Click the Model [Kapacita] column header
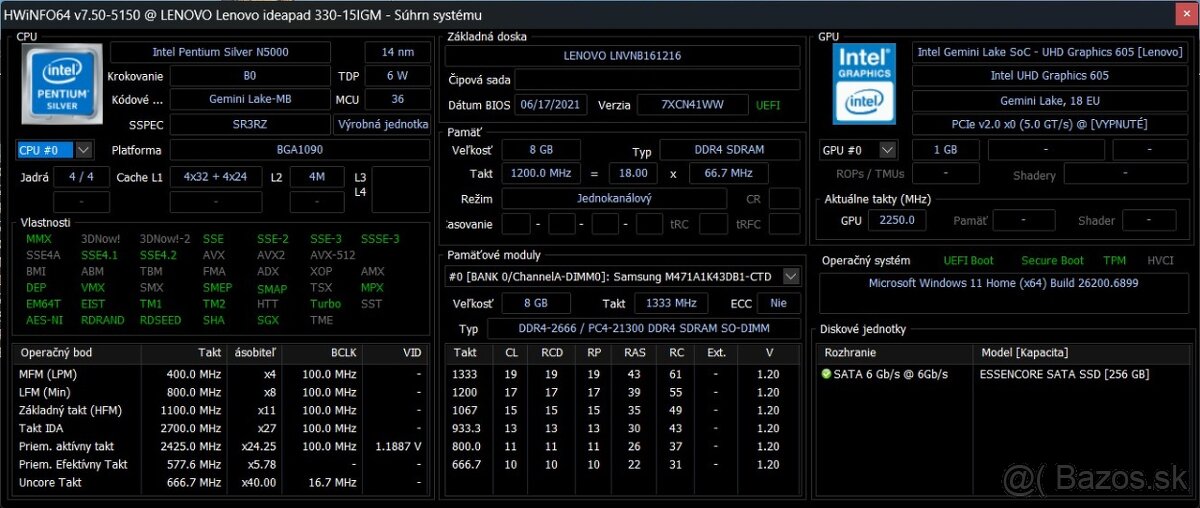This screenshot has height=508, width=1200. [1024, 353]
